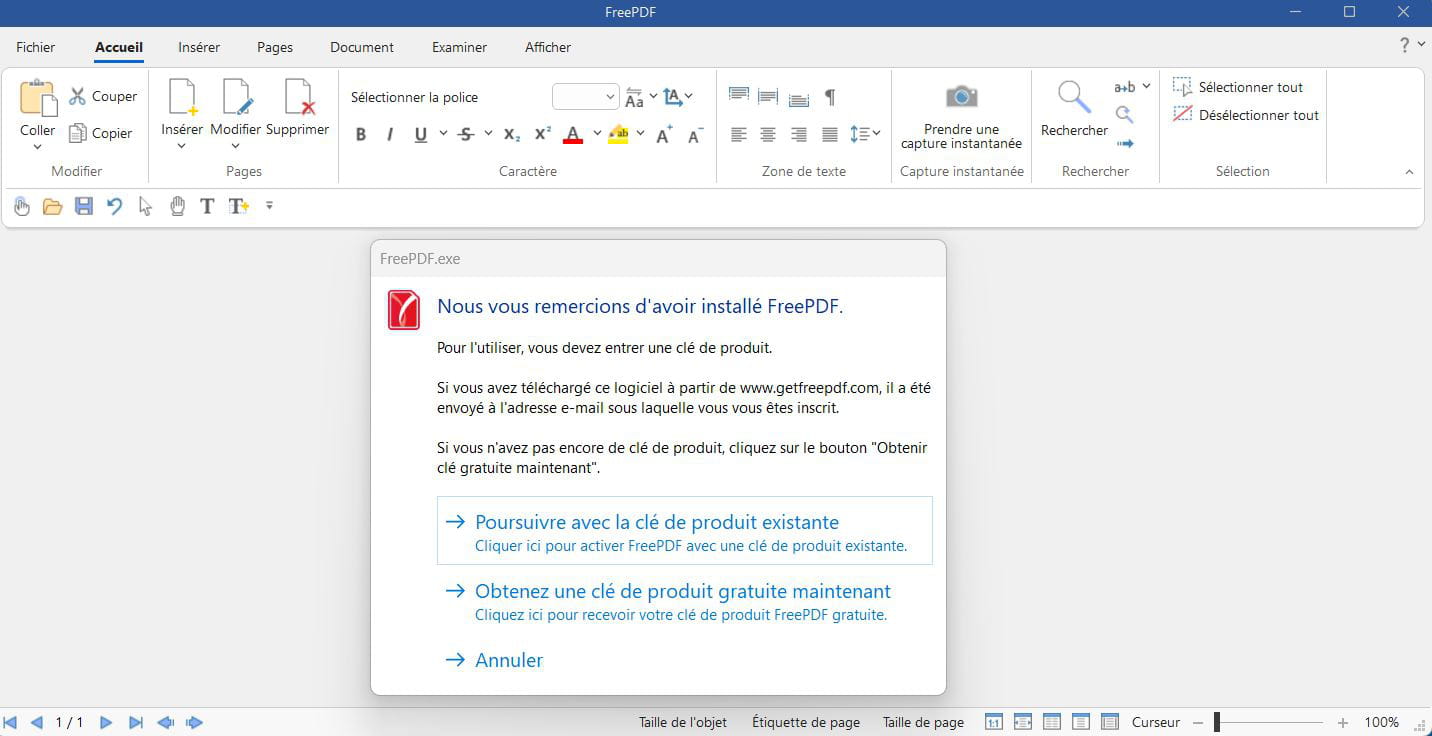Open the character spacing Aa dropdown arrow
The width and height of the screenshot is (1432, 736).
pyautogui.click(x=653, y=96)
